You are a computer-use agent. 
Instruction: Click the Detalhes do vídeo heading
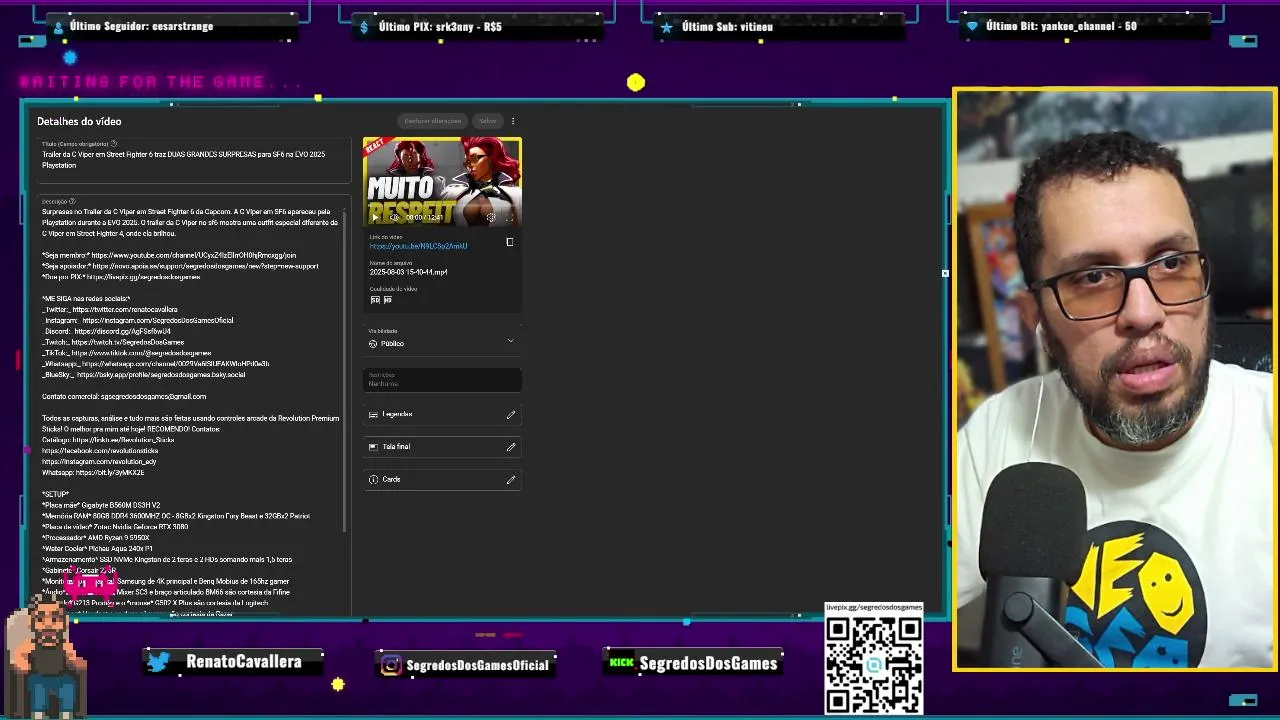tap(79, 121)
